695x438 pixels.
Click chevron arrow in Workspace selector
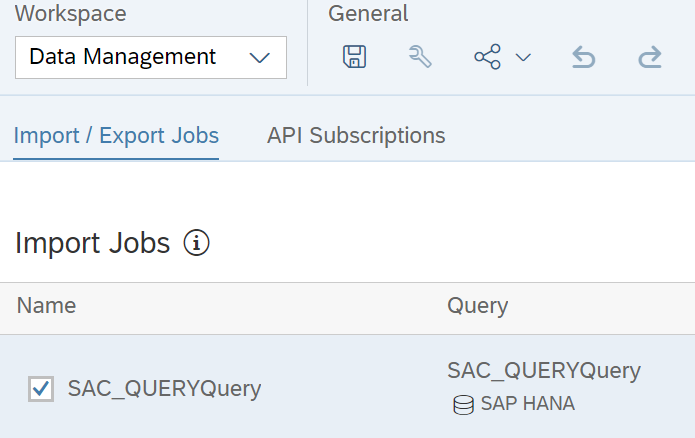click(259, 58)
